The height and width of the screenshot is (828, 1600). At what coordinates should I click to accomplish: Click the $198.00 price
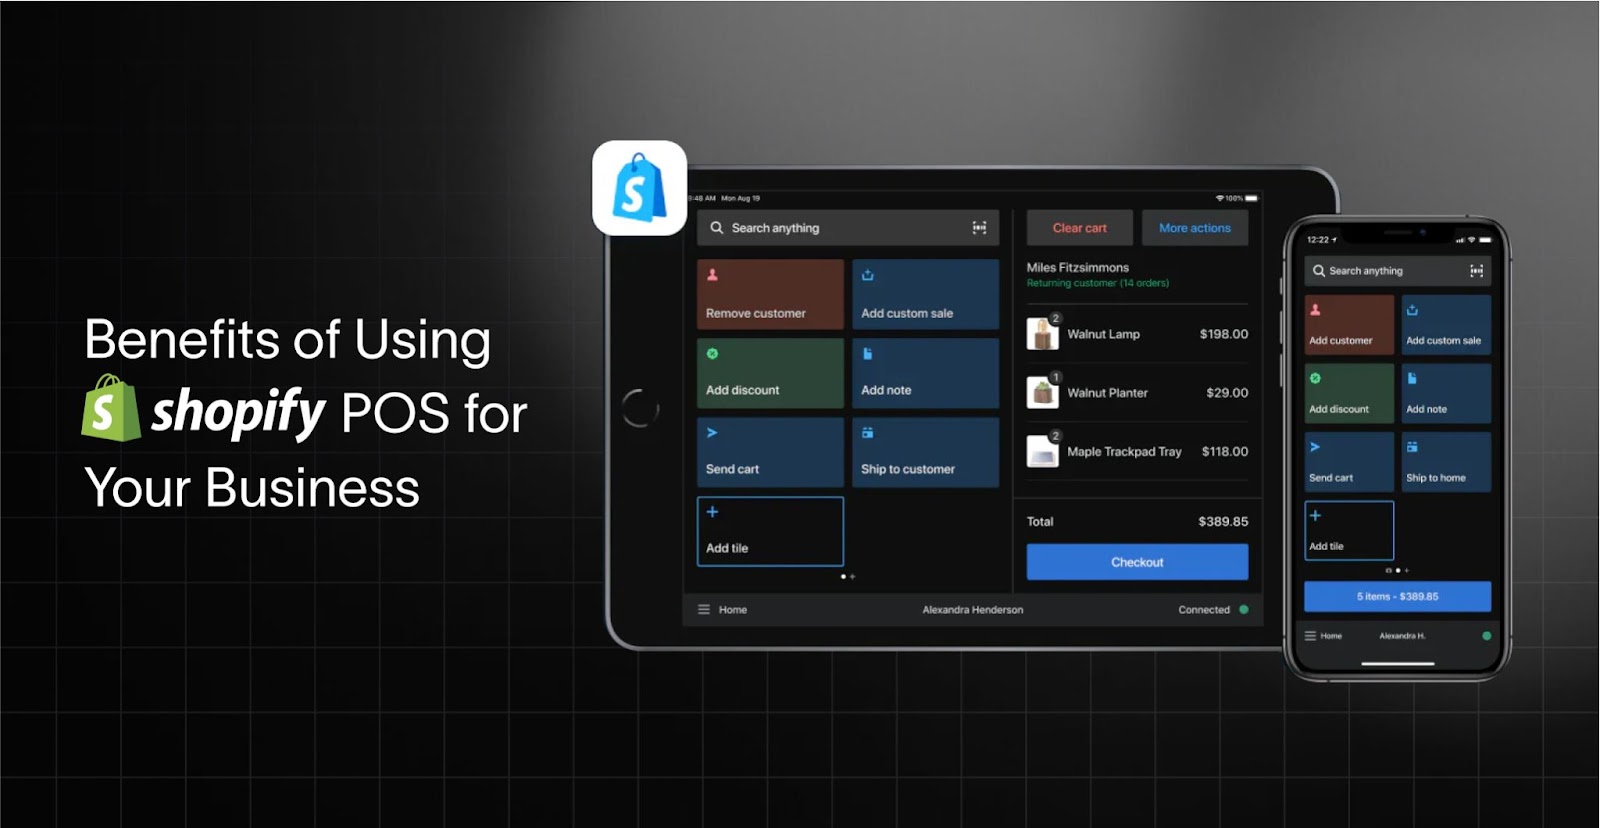(x=1224, y=334)
